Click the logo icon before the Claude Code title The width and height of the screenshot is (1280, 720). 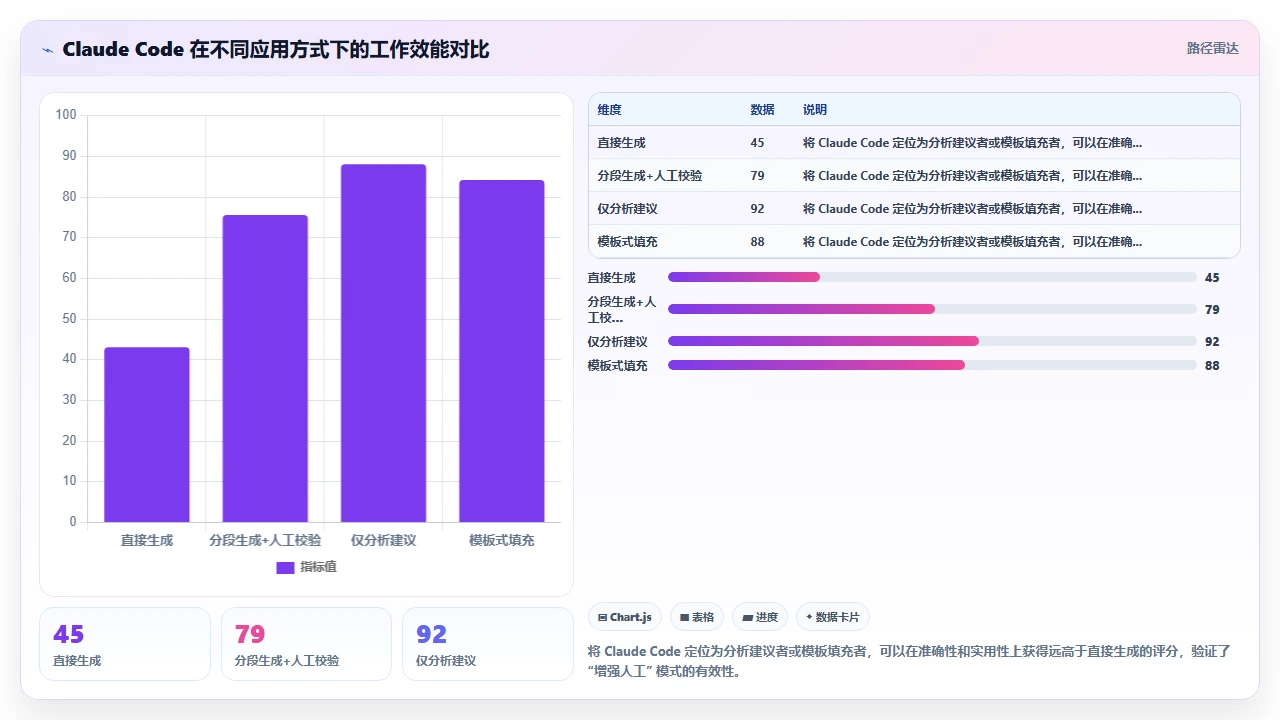pyautogui.click(x=47, y=50)
